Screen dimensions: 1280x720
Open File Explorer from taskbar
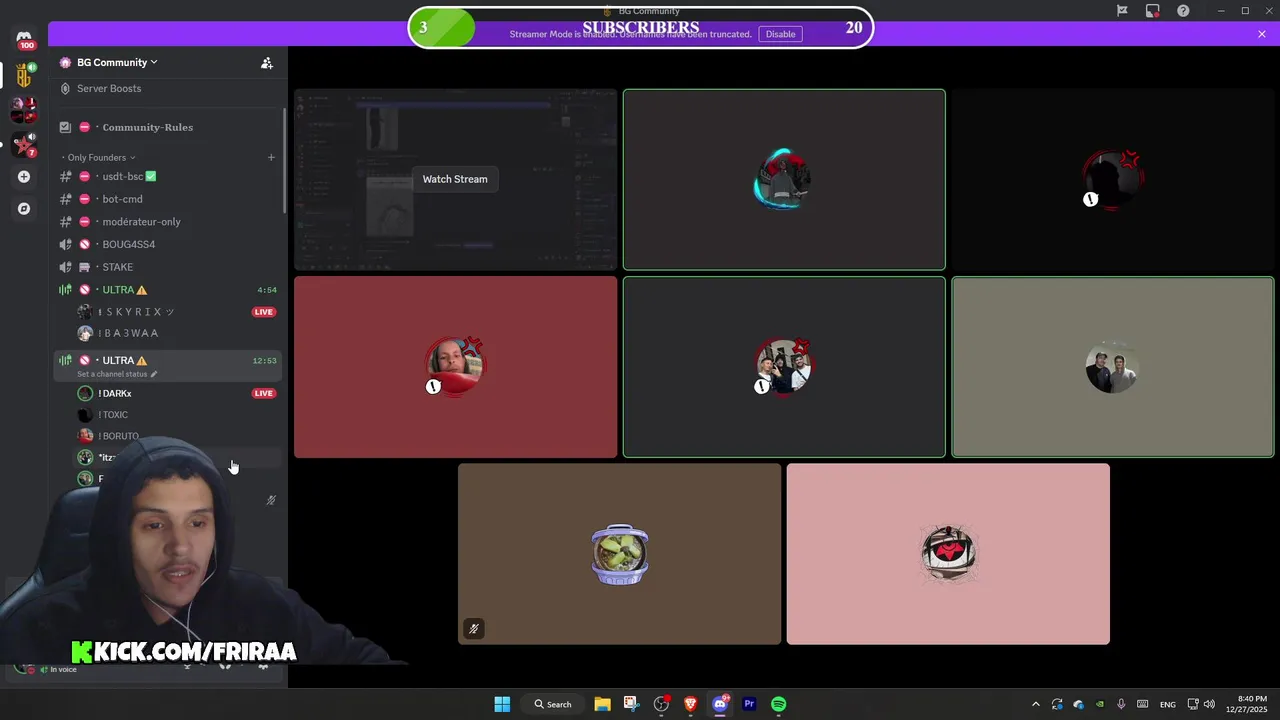pos(602,704)
